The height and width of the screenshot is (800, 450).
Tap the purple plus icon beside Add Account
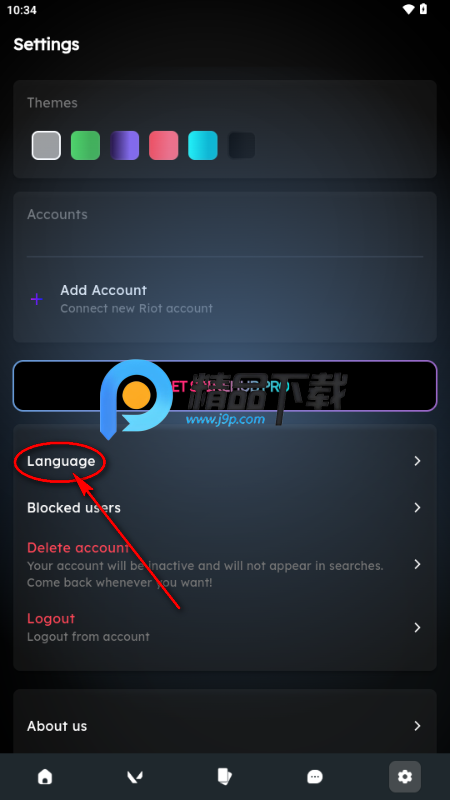tap(36, 299)
